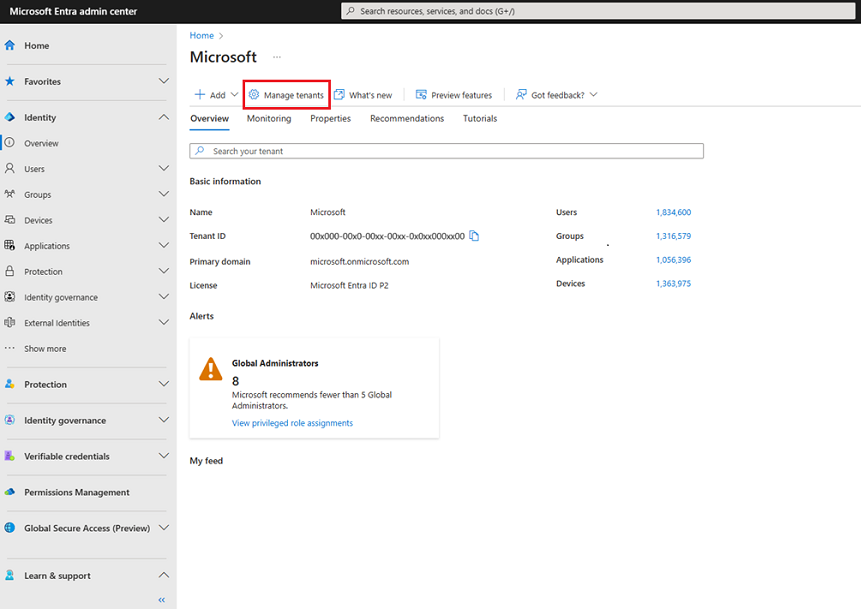Click the Home house icon in sidebar
This screenshot has width=861, height=609.
click(x=10, y=46)
